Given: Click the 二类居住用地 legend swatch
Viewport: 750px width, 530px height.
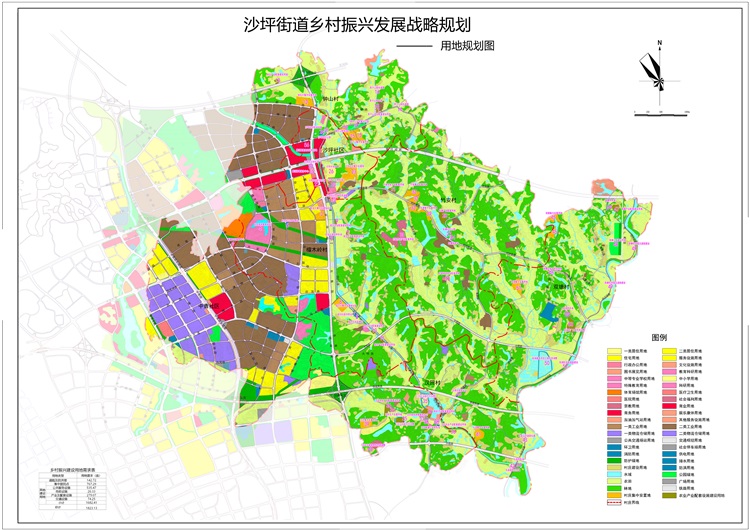Looking at the screenshot, I should click(669, 351).
